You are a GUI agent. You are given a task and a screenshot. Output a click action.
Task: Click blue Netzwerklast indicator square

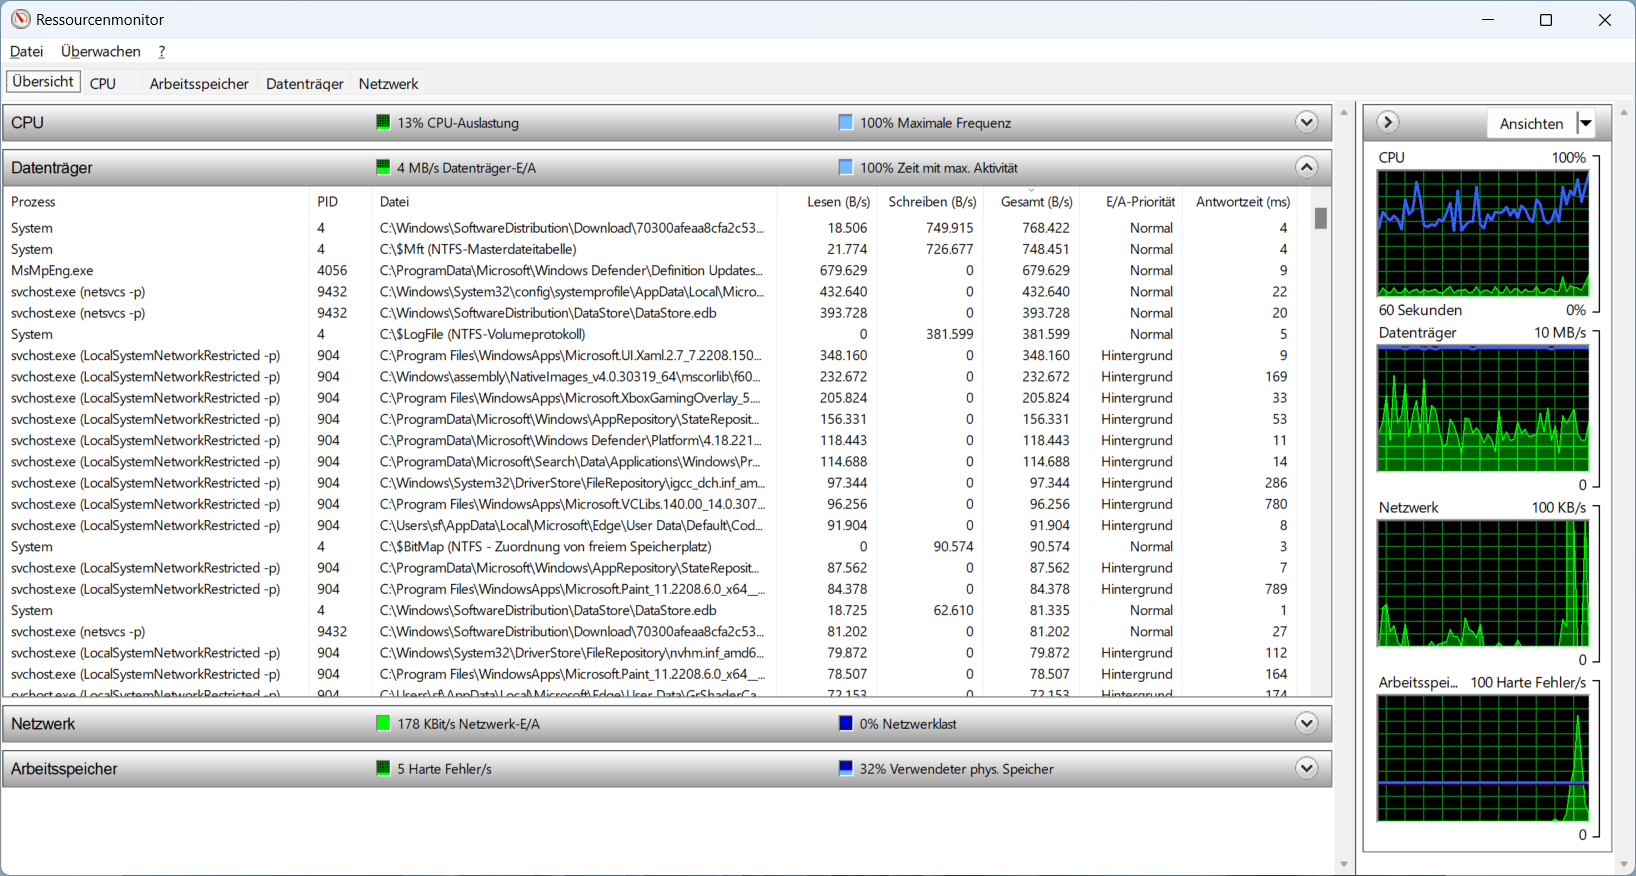tap(846, 723)
